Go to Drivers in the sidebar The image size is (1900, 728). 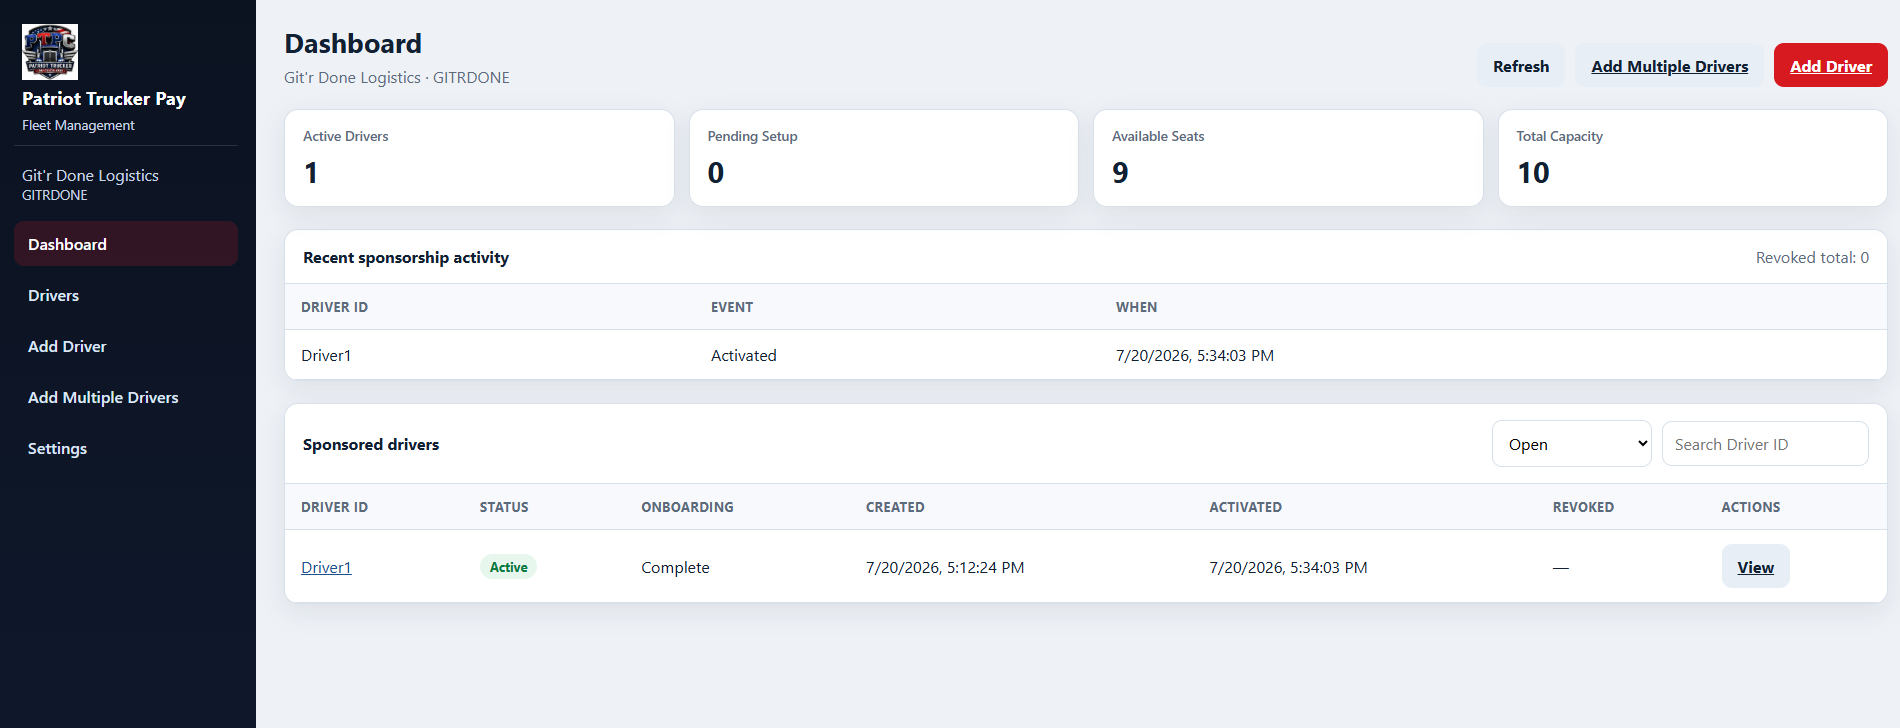(126, 295)
